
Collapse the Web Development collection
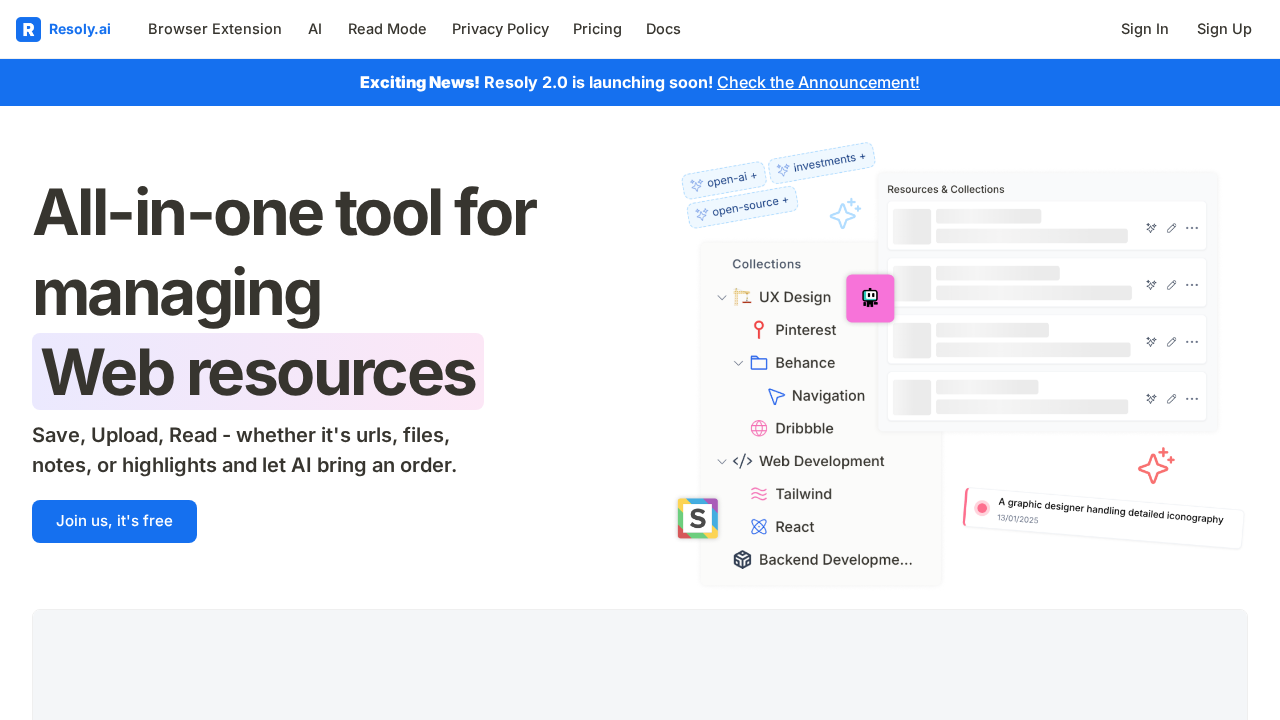click(x=722, y=461)
